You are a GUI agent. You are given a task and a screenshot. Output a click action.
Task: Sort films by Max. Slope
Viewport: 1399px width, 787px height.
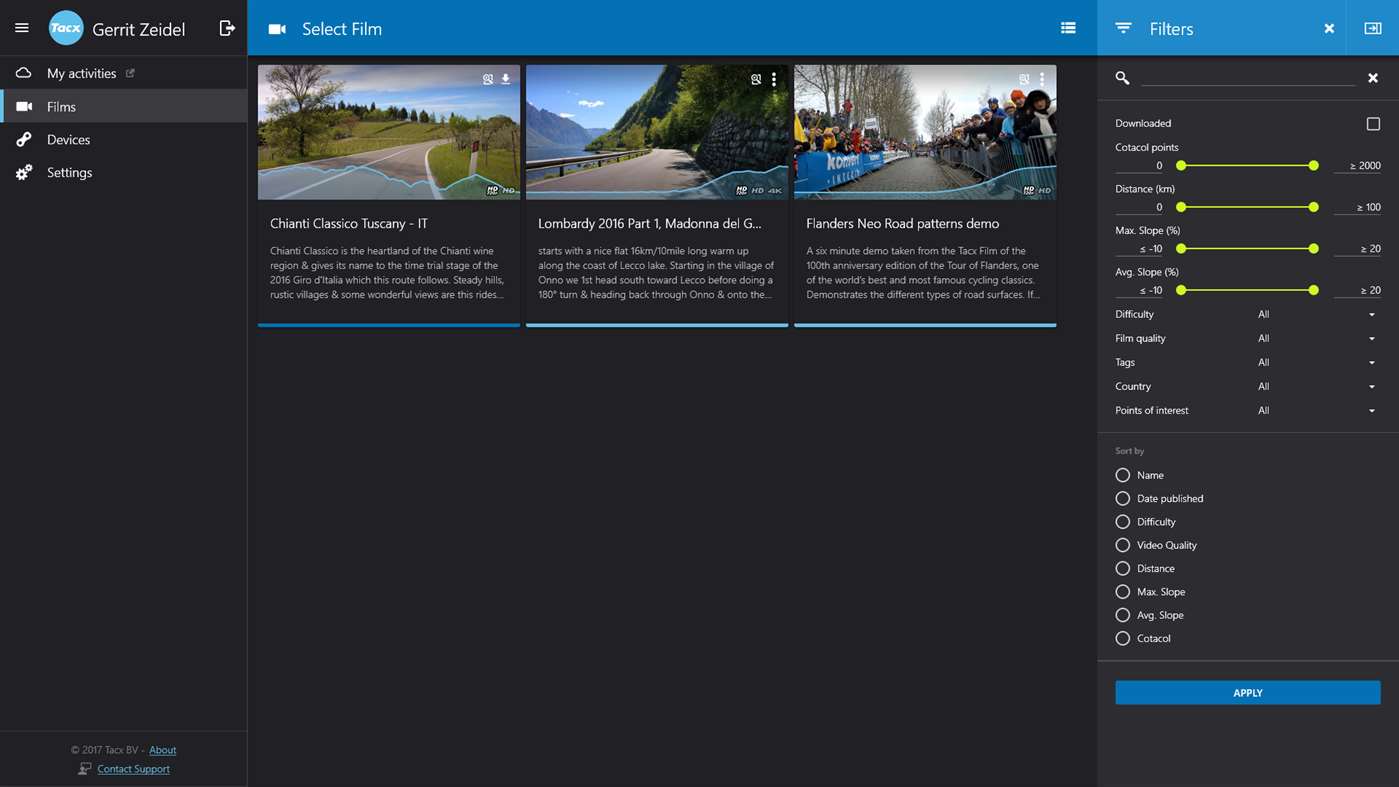1123,591
